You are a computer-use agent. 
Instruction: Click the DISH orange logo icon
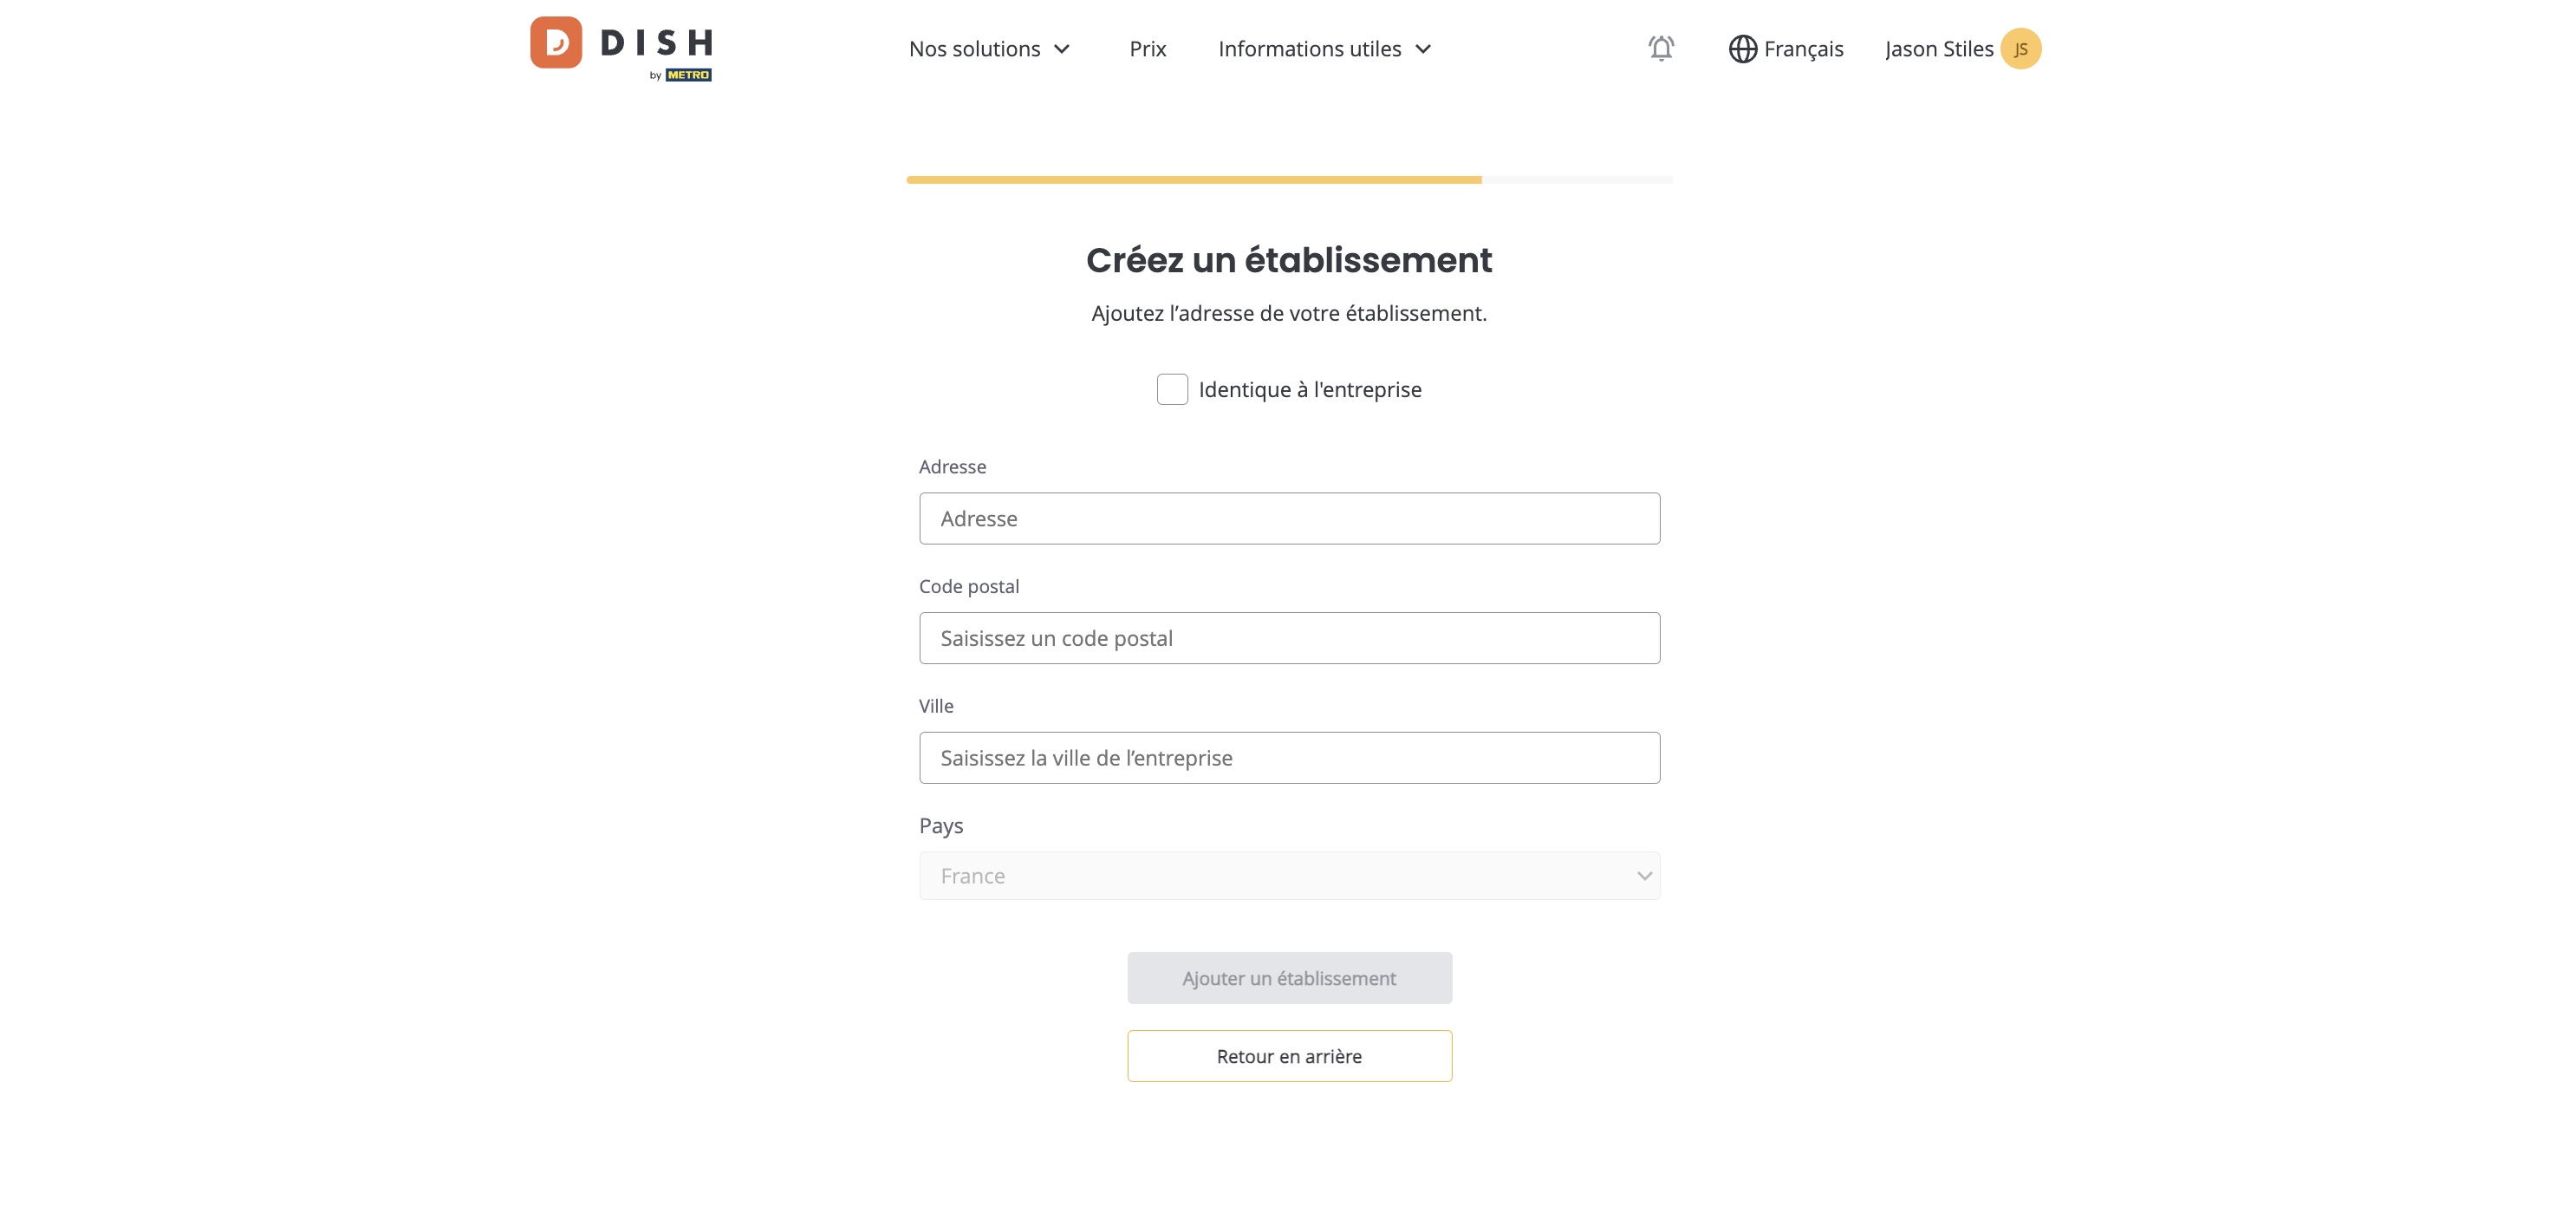click(x=556, y=42)
